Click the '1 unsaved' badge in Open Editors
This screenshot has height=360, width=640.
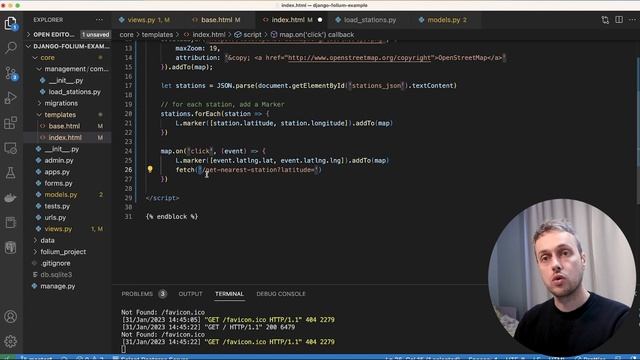(95, 35)
